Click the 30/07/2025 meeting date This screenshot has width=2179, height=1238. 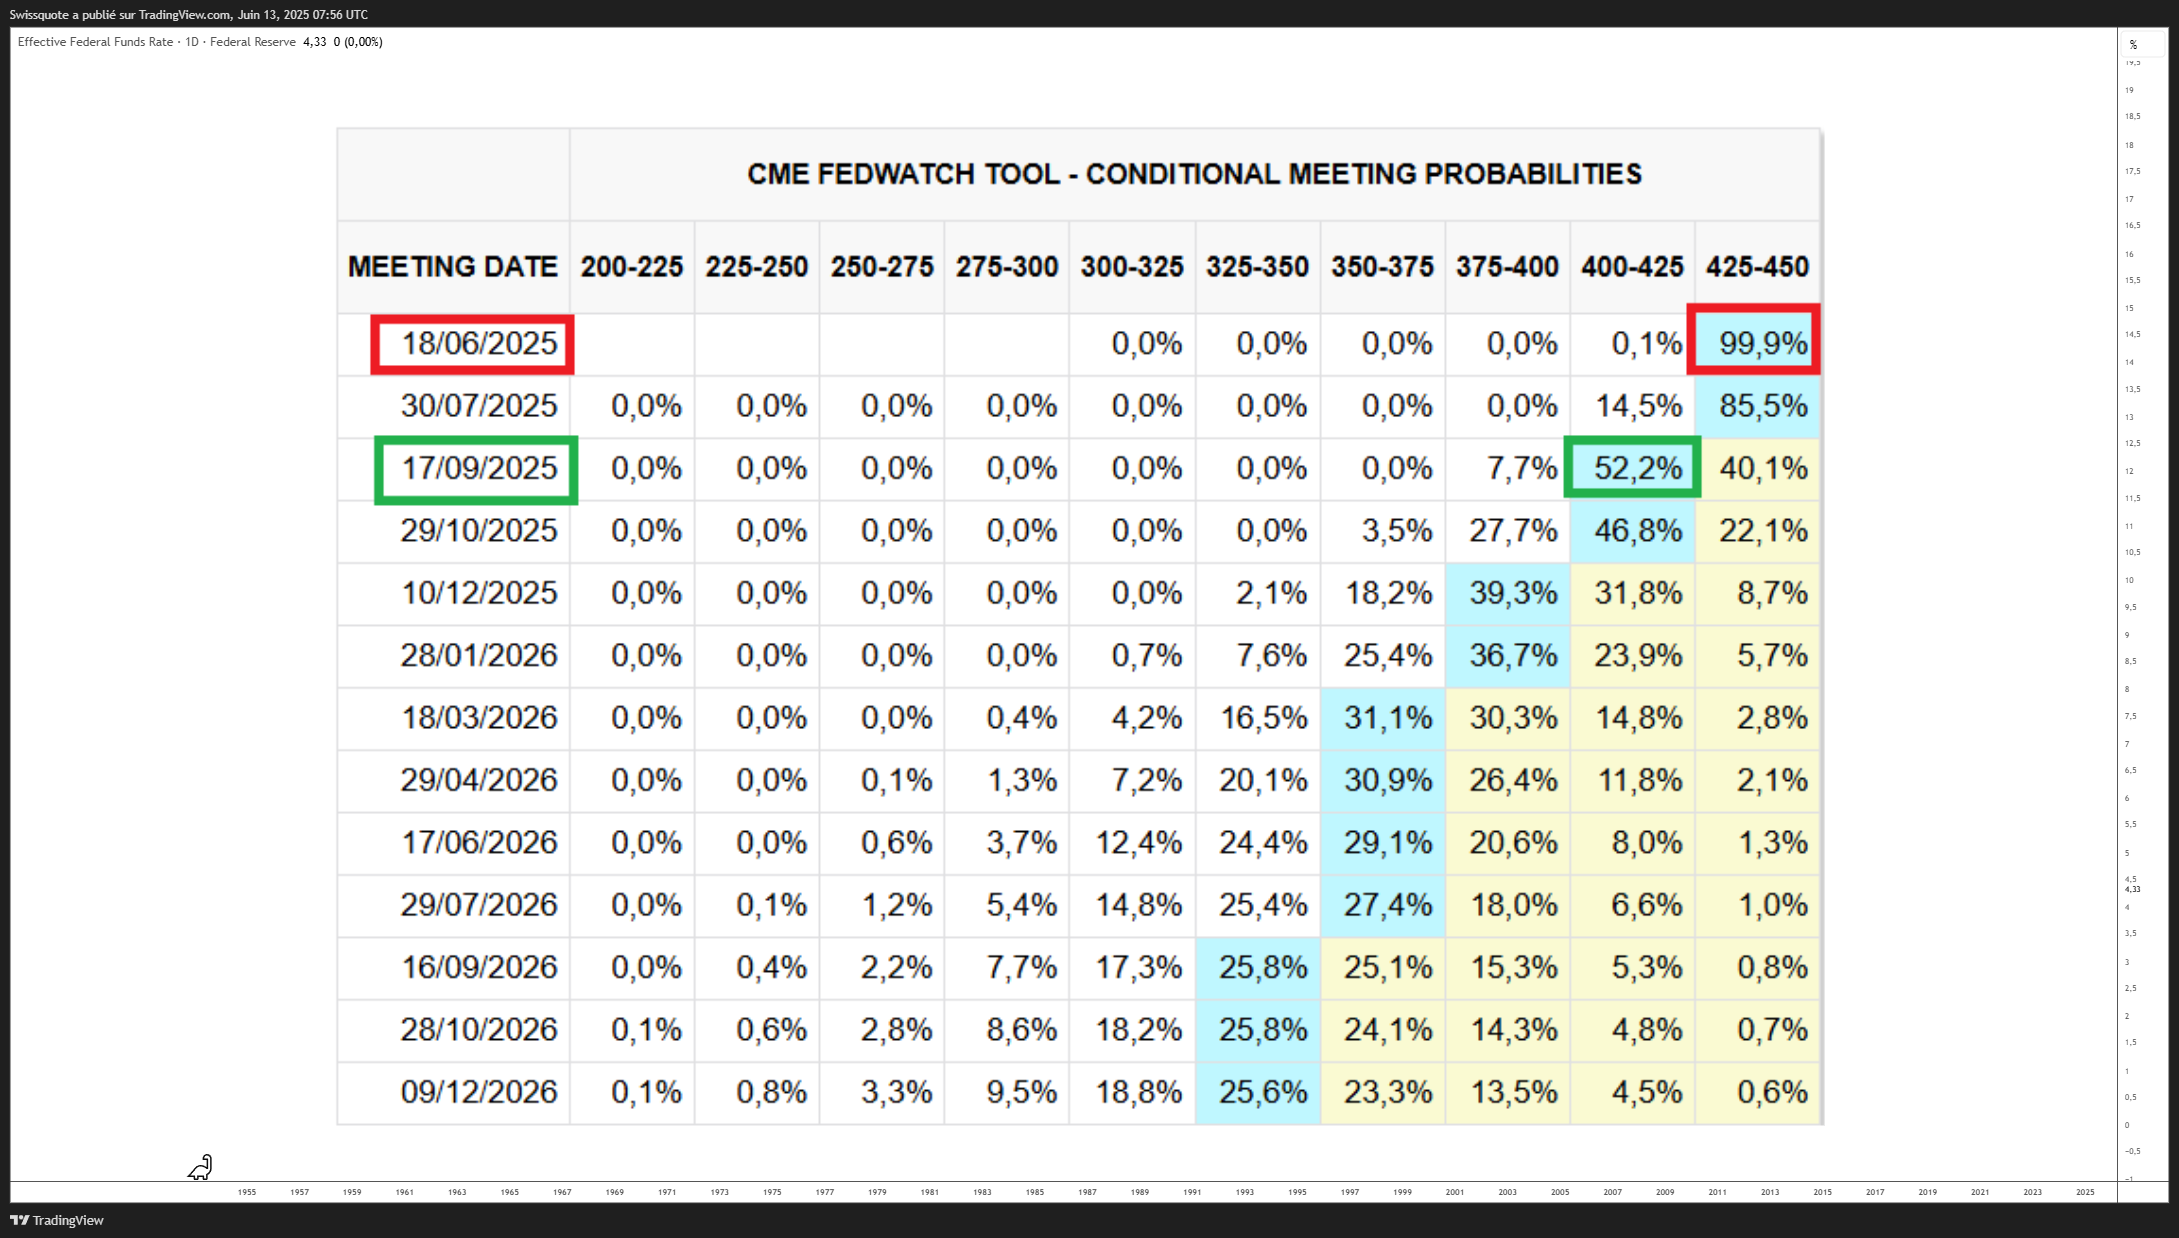point(479,406)
